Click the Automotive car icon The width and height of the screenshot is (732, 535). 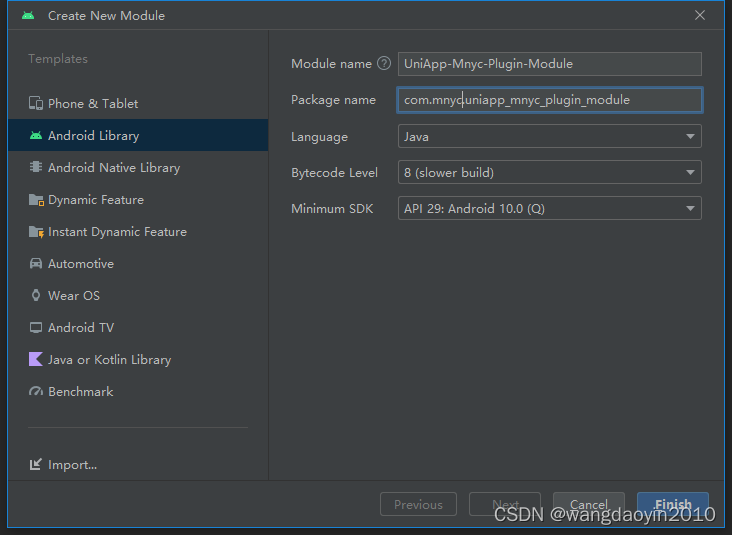coord(36,263)
